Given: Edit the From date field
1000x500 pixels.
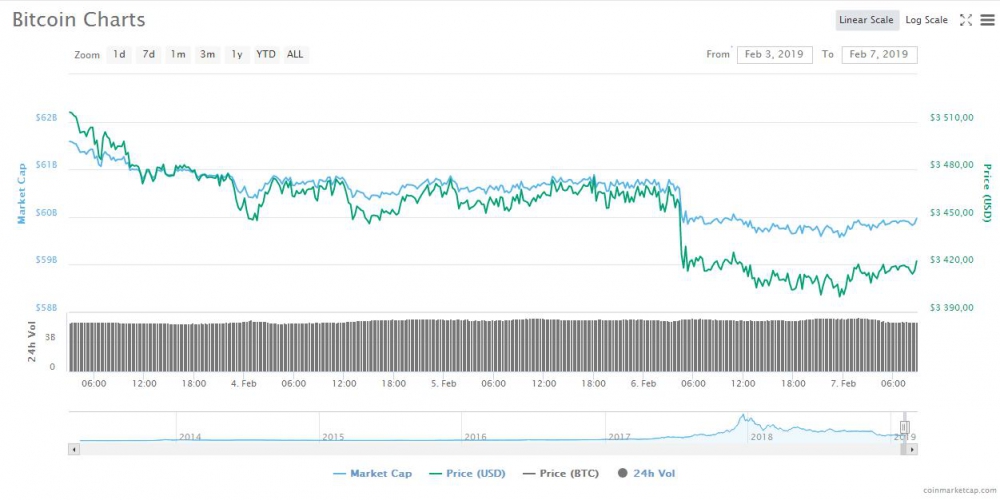Looking at the screenshot, I should pyautogui.click(x=775, y=55).
